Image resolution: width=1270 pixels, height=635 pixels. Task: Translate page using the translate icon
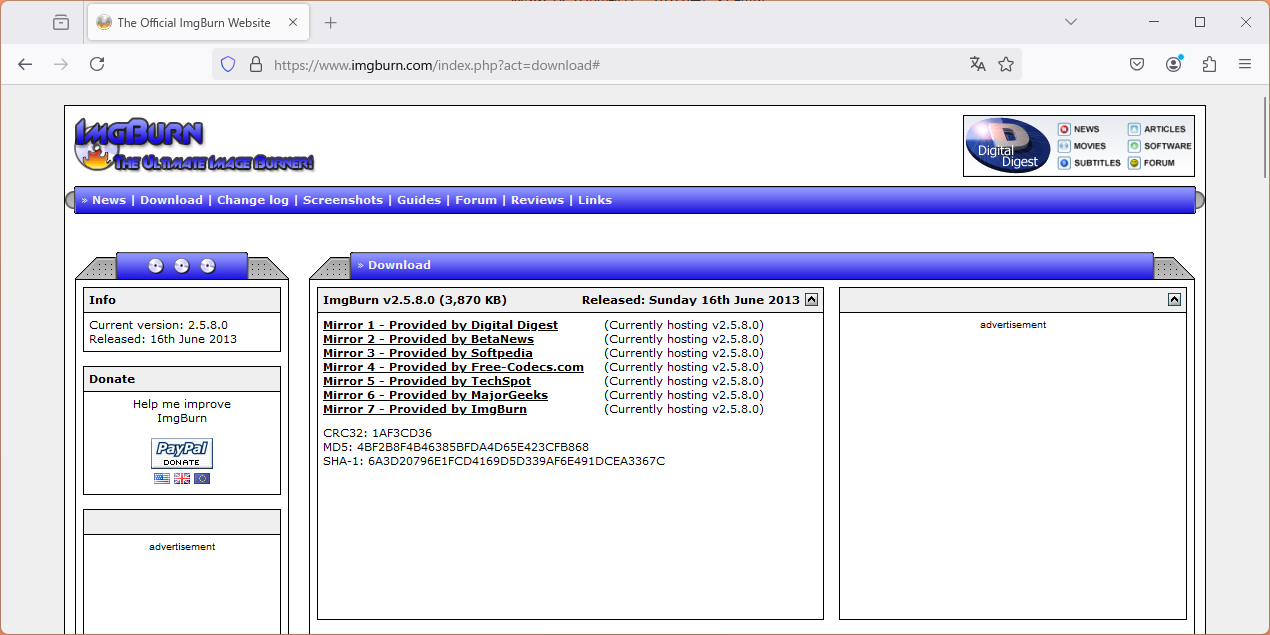(978, 64)
